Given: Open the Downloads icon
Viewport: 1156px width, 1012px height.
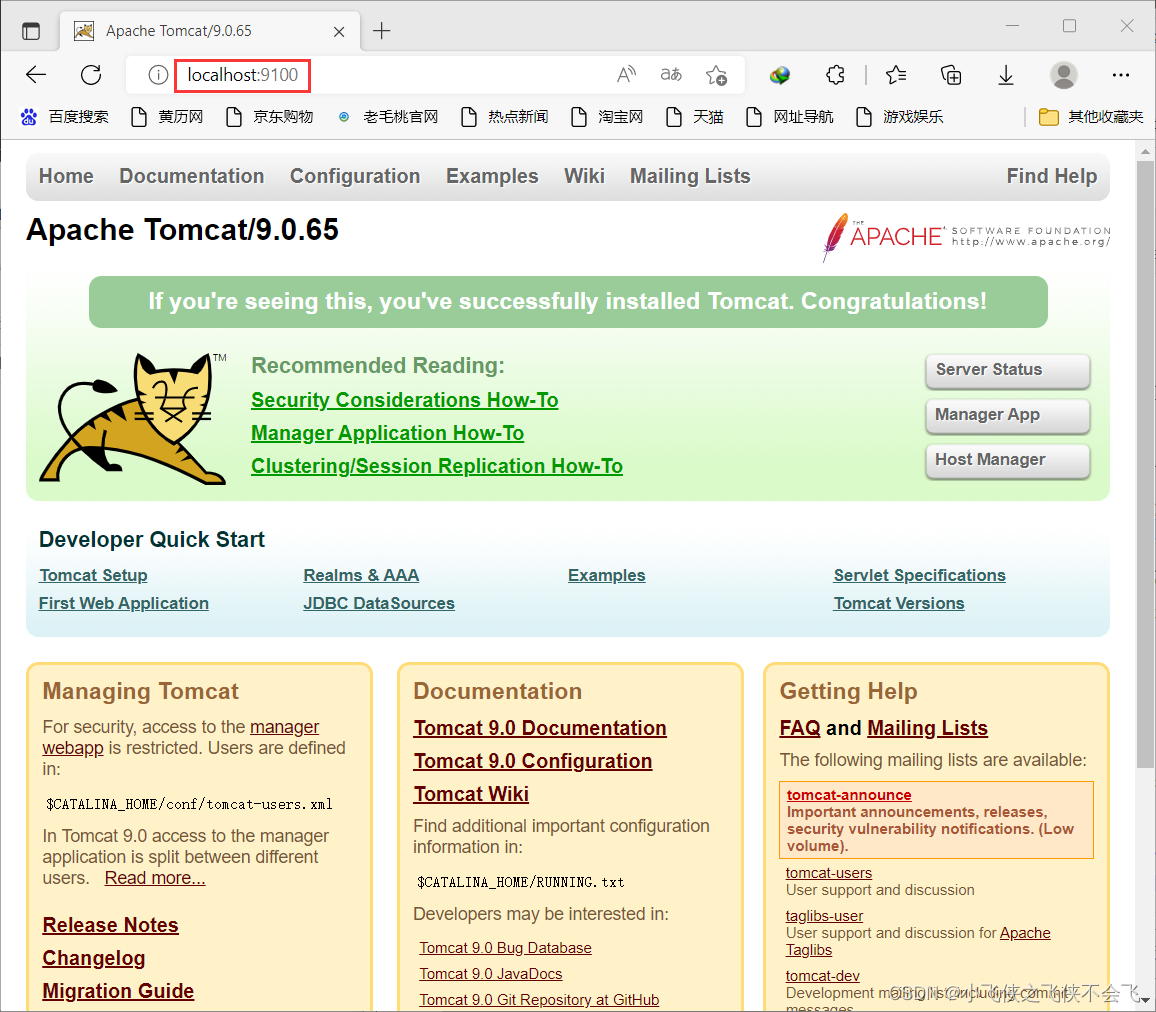Looking at the screenshot, I should click(1006, 75).
